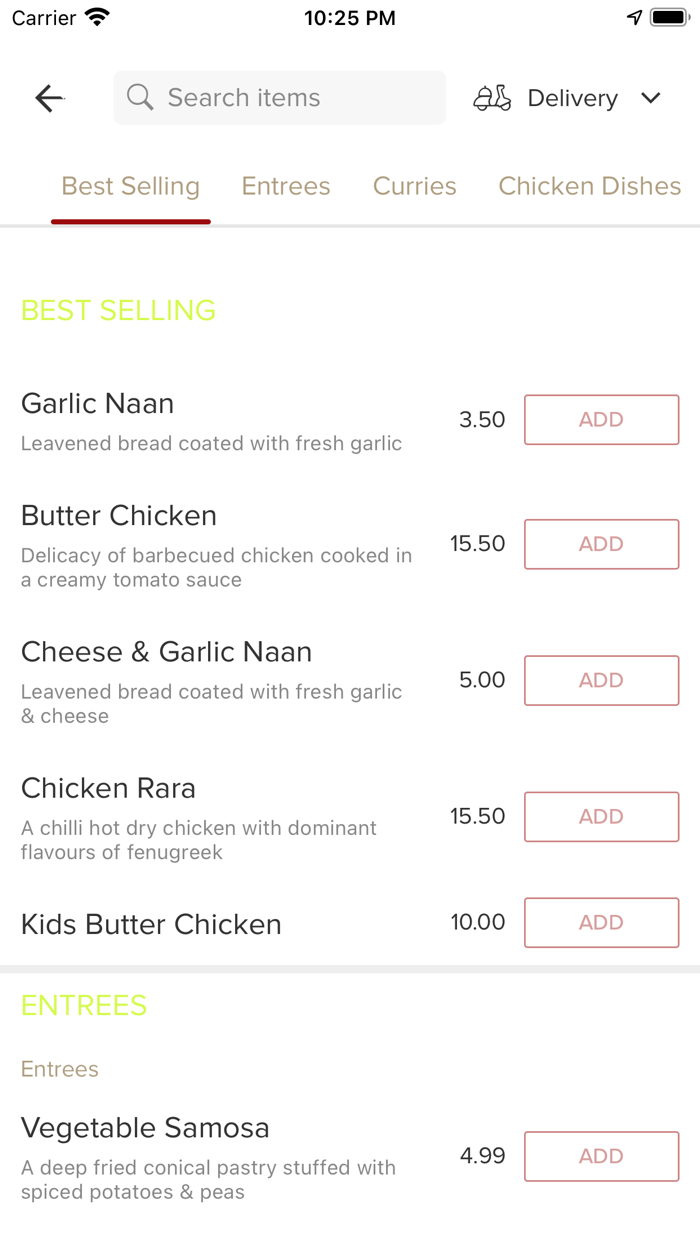
Task: Go to the Chicken Dishes tab
Action: coord(589,187)
